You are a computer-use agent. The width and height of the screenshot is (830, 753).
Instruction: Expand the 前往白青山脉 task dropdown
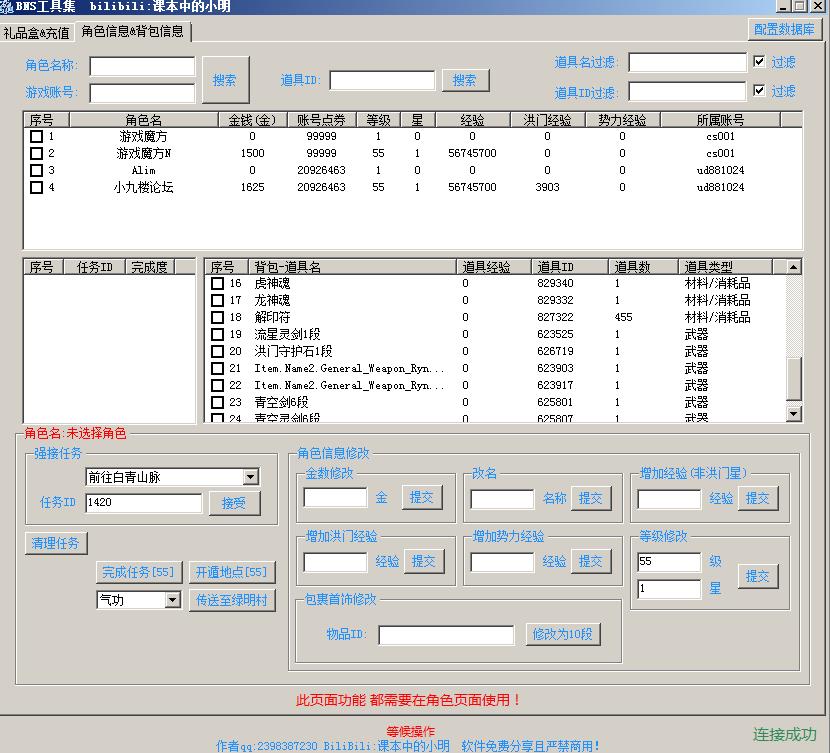[x=250, y=478]
